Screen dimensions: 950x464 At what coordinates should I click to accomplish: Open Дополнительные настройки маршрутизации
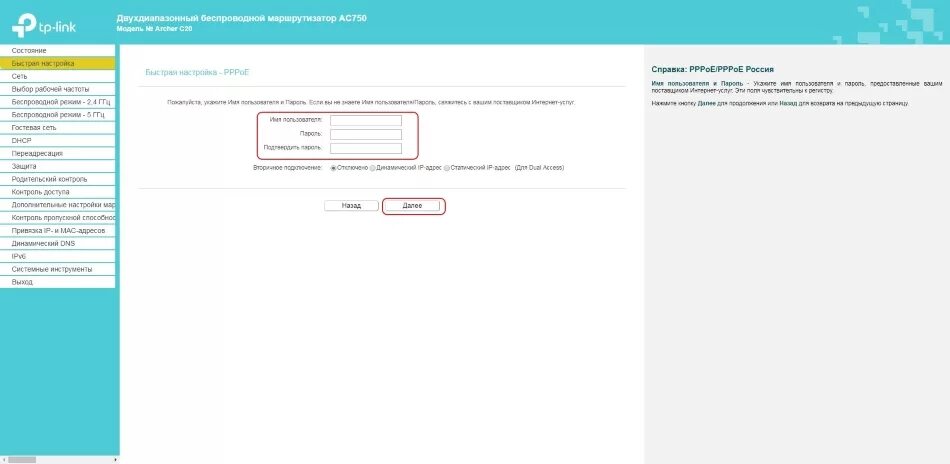[58, 205]
